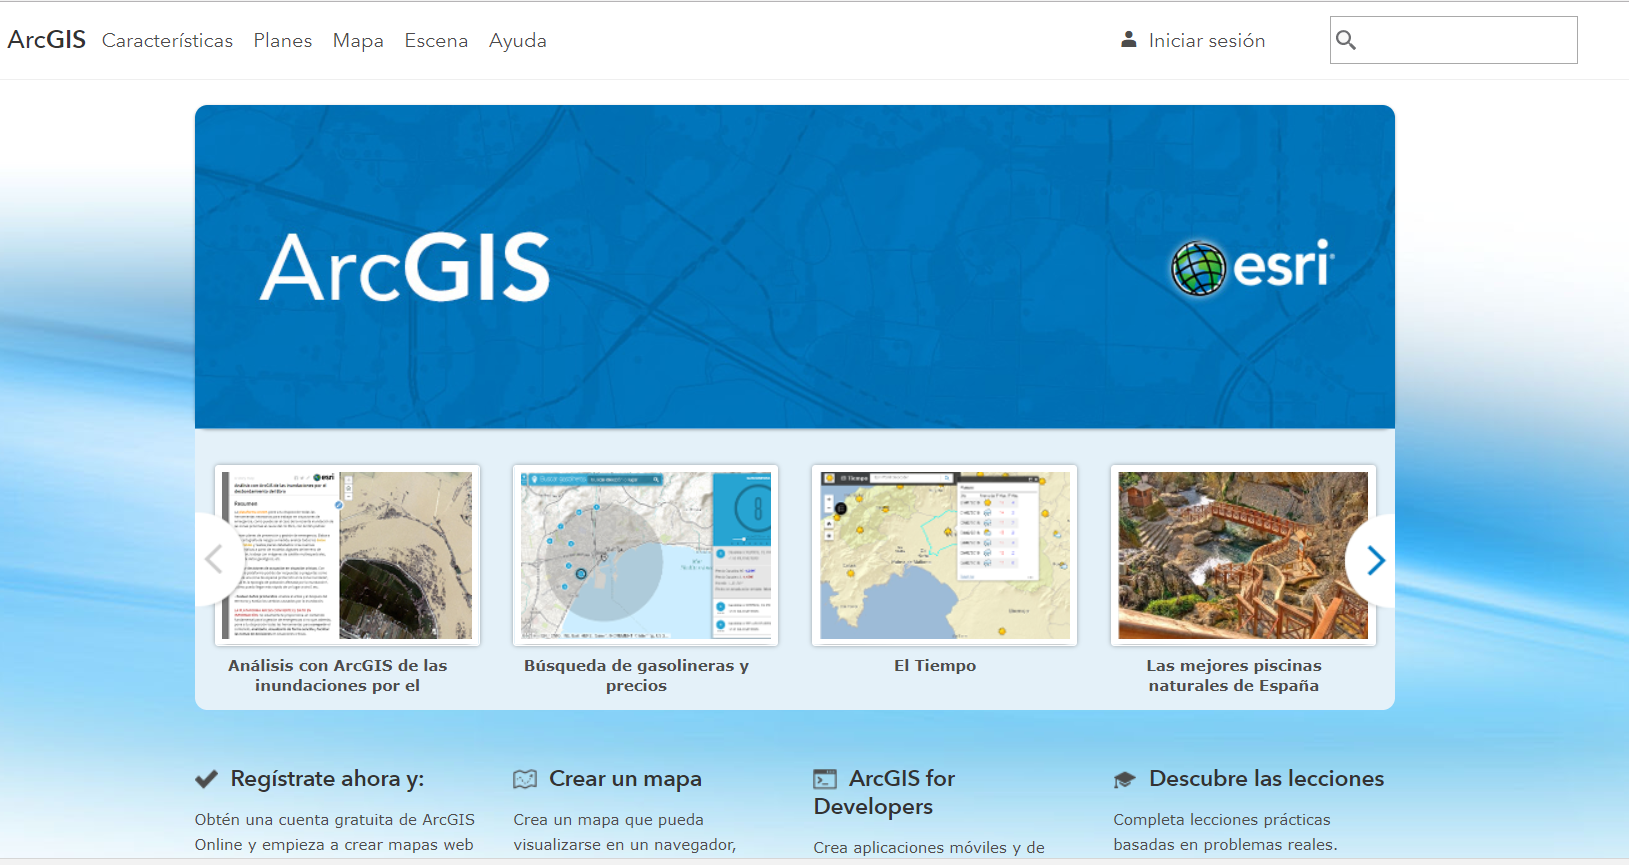Open the Planes menu item
The height and width of the screenshot is (865, 1629).
tap(283, 41)
